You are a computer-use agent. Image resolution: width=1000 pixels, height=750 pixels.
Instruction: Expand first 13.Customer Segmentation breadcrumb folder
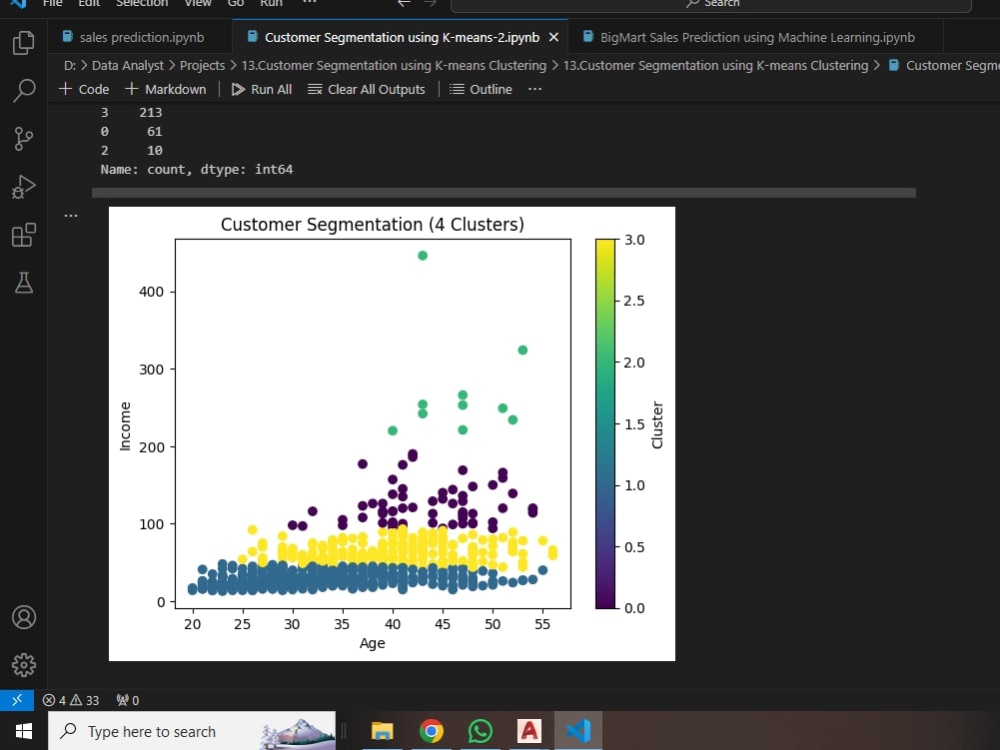point(393,66)
